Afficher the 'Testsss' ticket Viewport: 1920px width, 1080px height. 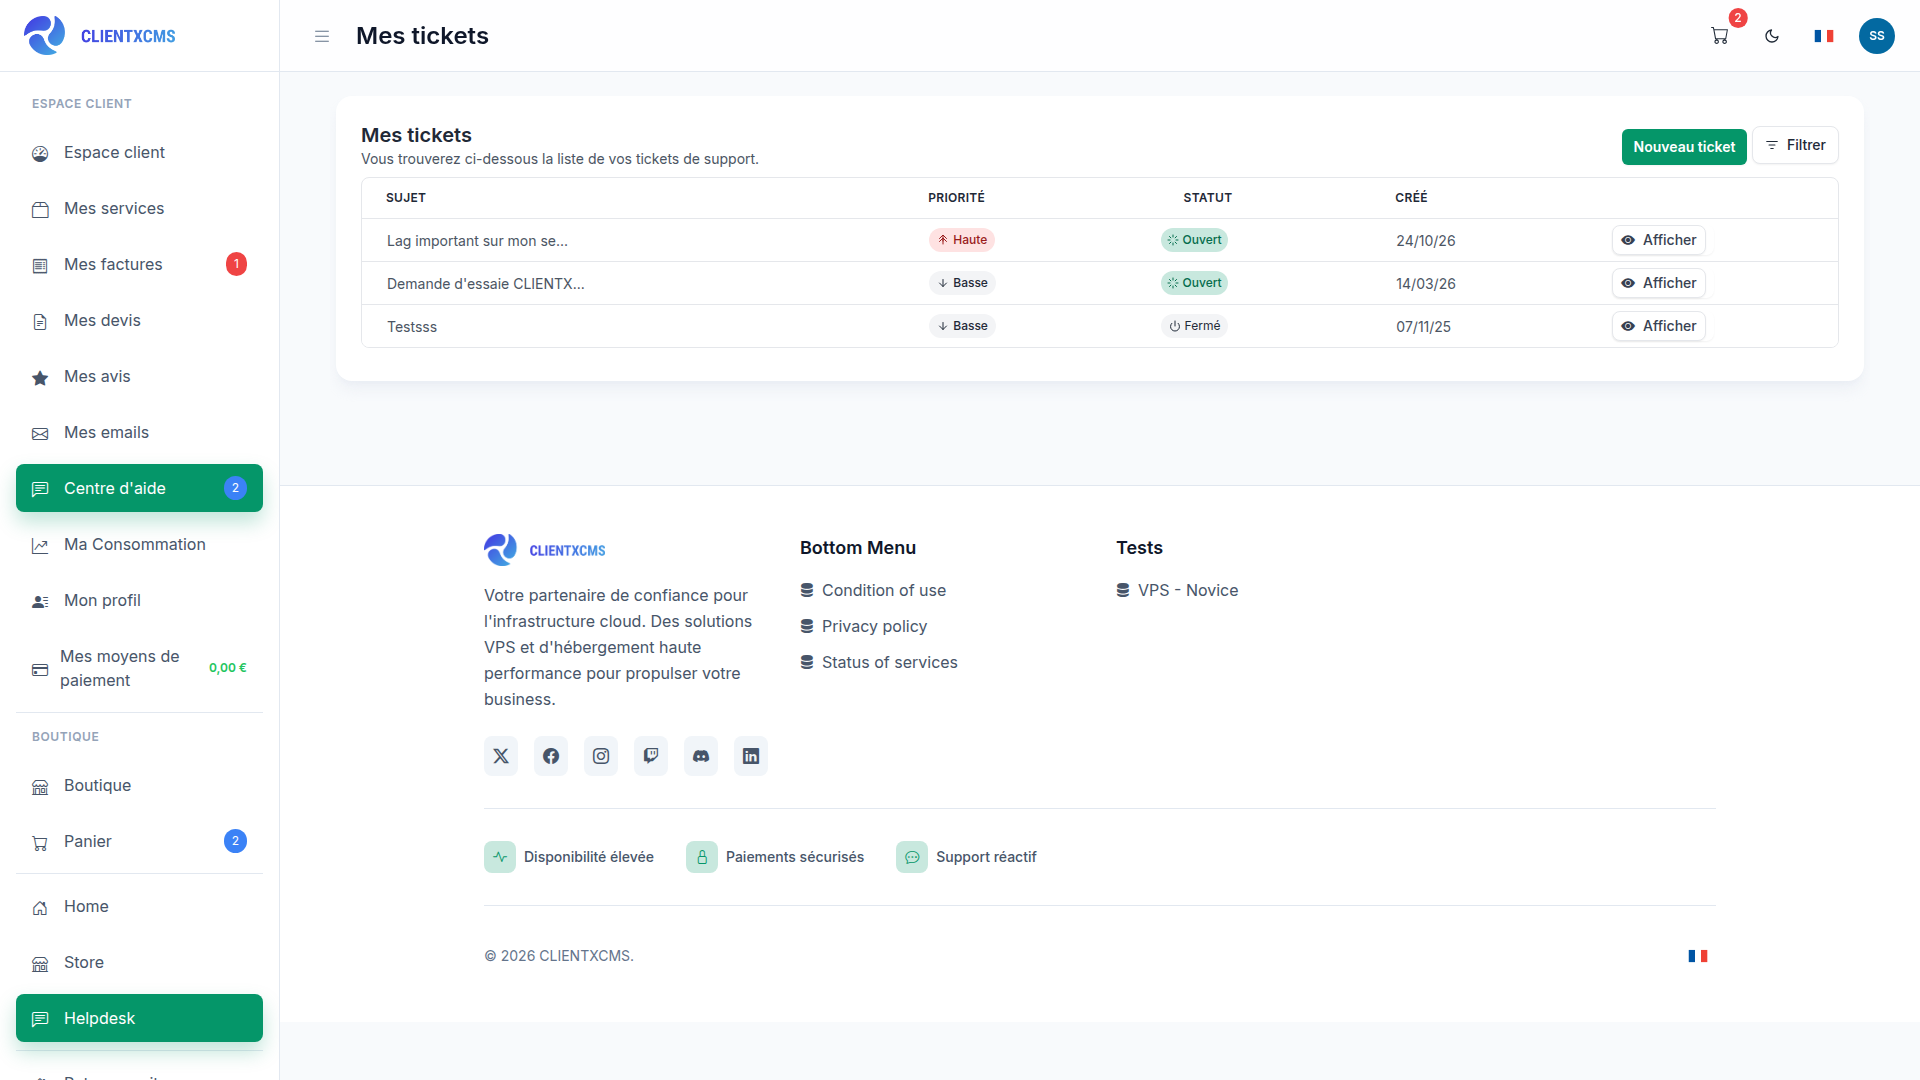pyautogui.click(x=1659, y=326)
